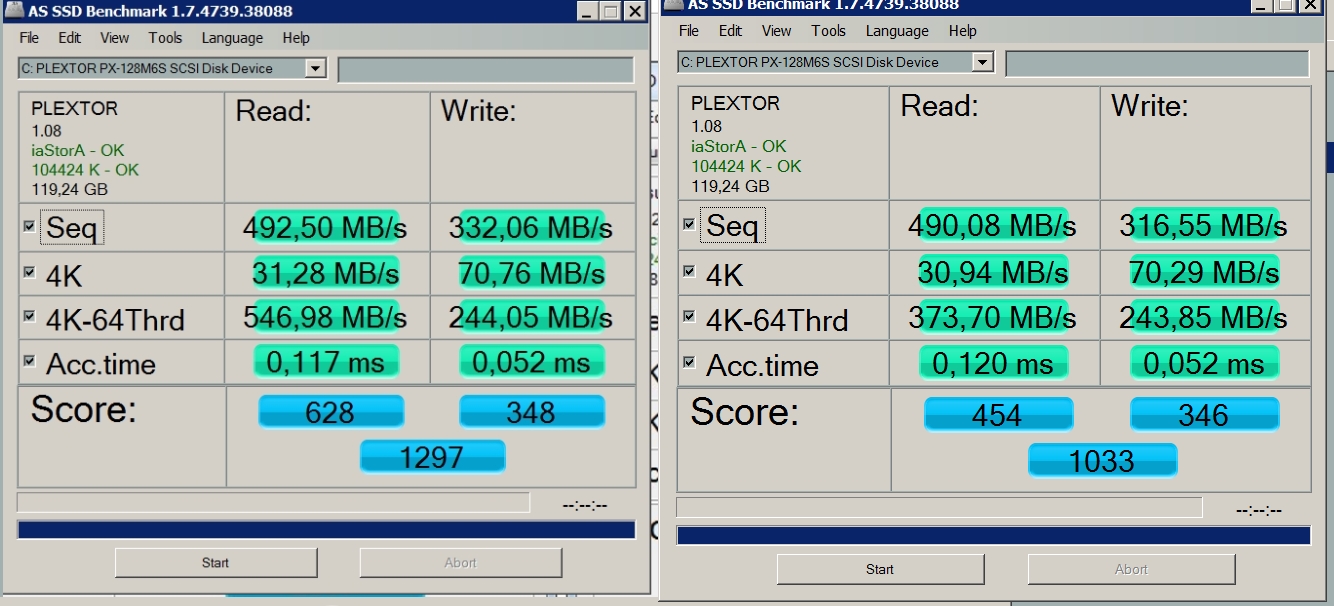
Task: Expand drive selector dropdown in right window
Action: (982, 62)
